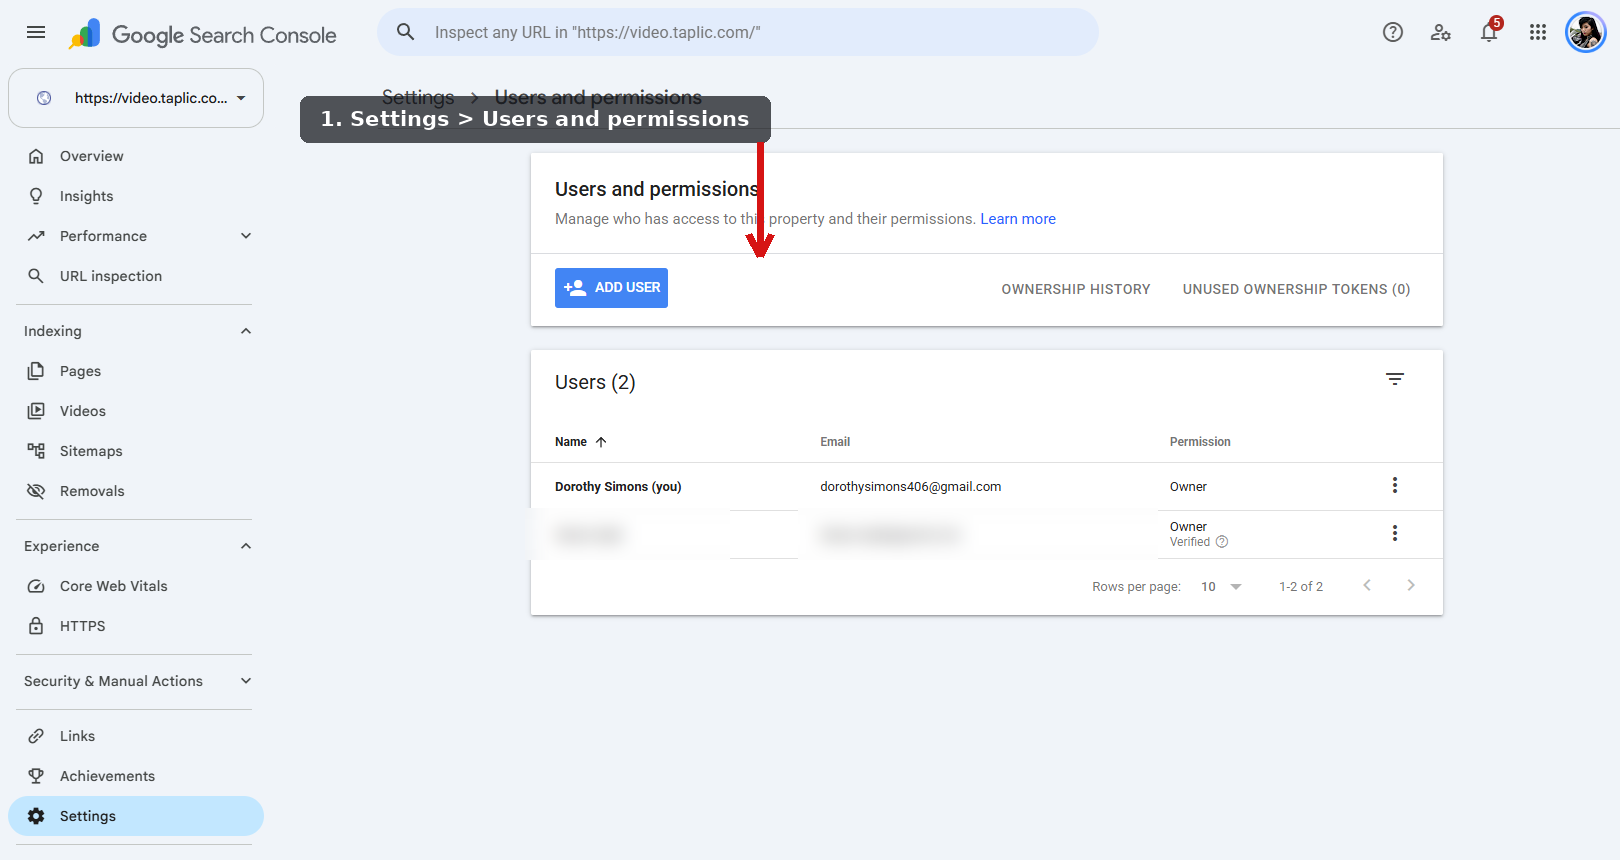1620x860 pixels.
Task: Show help for the Verified status
Action: click(1222, 542)
